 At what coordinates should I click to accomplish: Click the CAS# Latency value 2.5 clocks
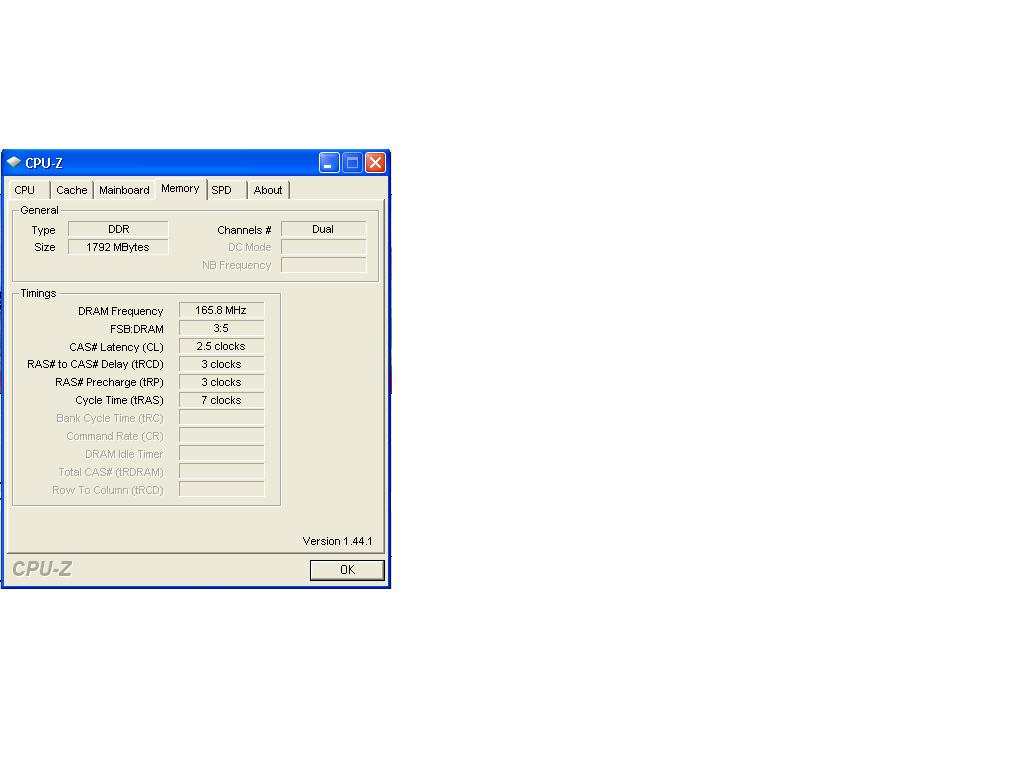221,346
